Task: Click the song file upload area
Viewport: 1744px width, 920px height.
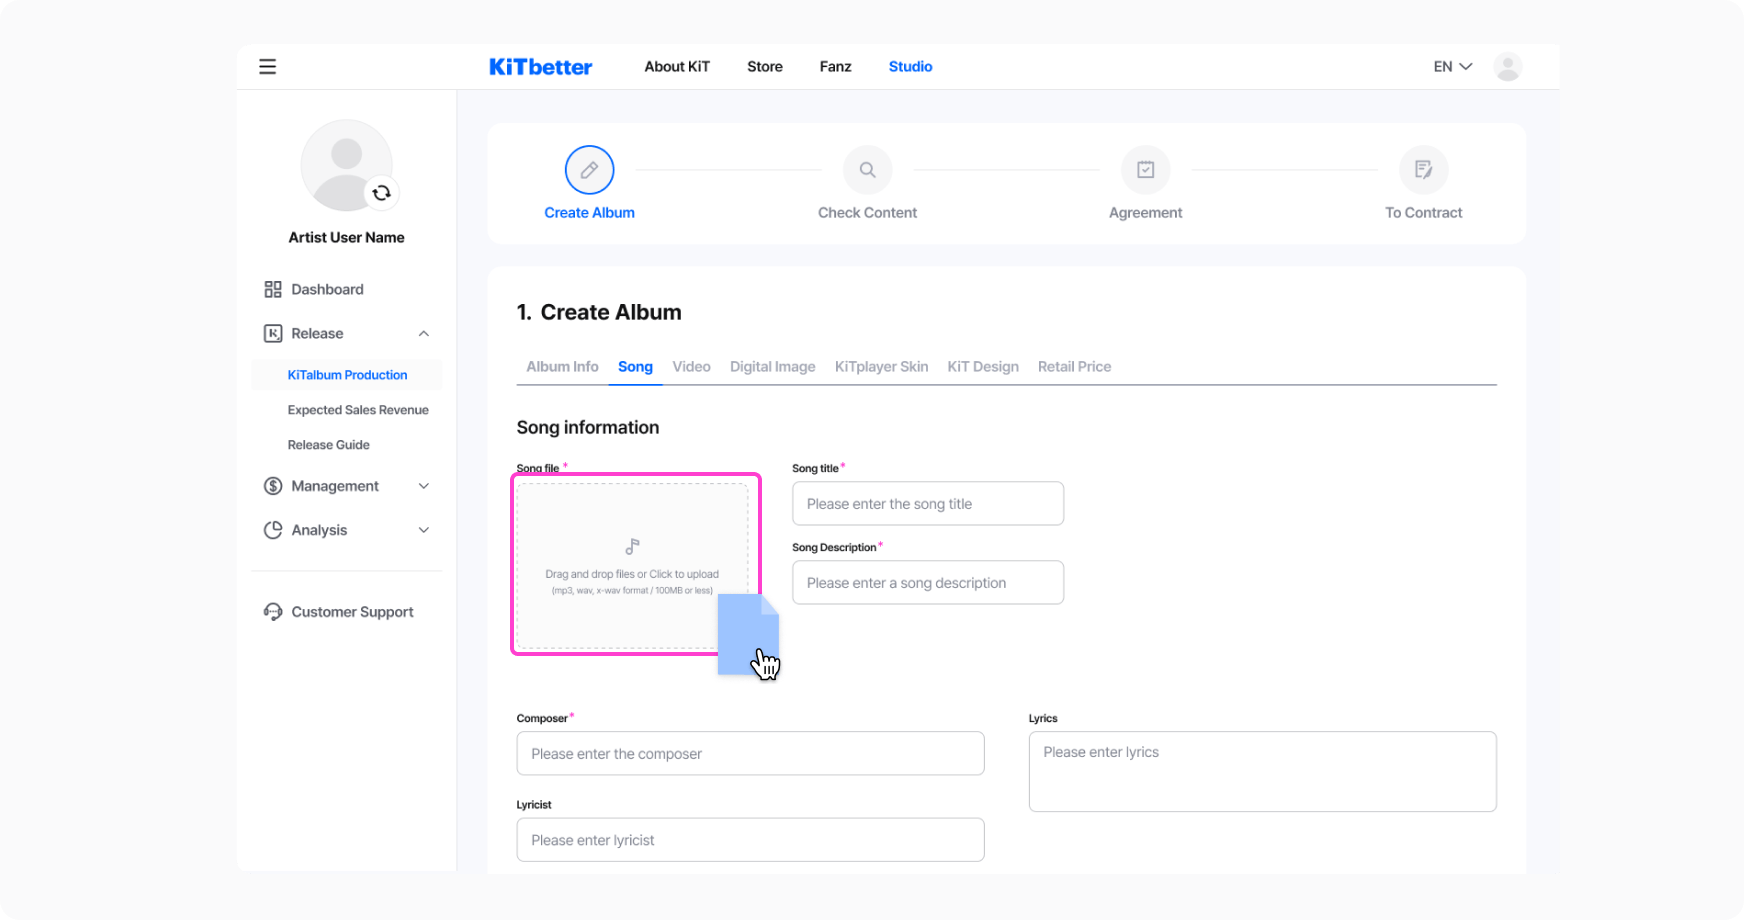Action: (x=632, y=565)
